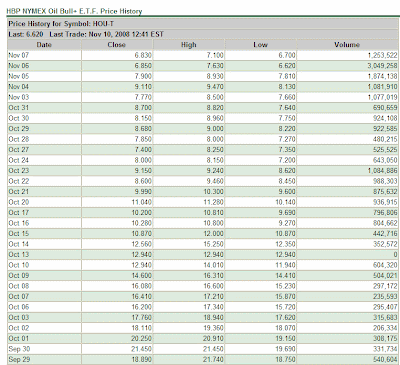The height and width of the screenshot is (365, 400).
Task: Click the Low column header
Action: [x=260, y=45]
